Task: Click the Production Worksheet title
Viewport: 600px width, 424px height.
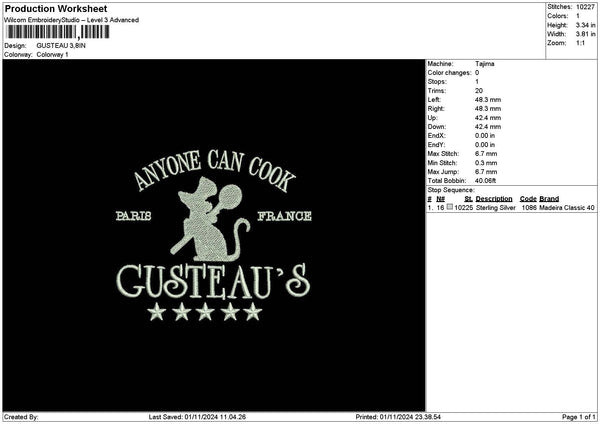Action: tap(56, 8)
